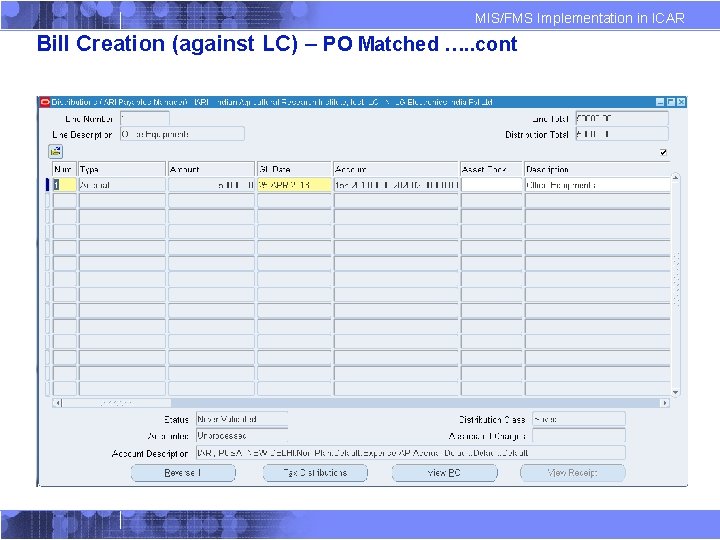
Task: Click the Status field showing Never Validated
Action: pos(242,419)
